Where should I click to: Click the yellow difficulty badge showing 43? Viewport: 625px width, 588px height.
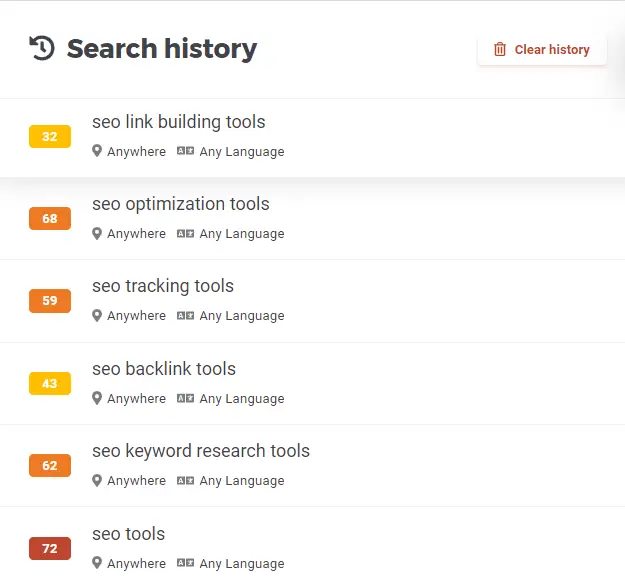50,383
